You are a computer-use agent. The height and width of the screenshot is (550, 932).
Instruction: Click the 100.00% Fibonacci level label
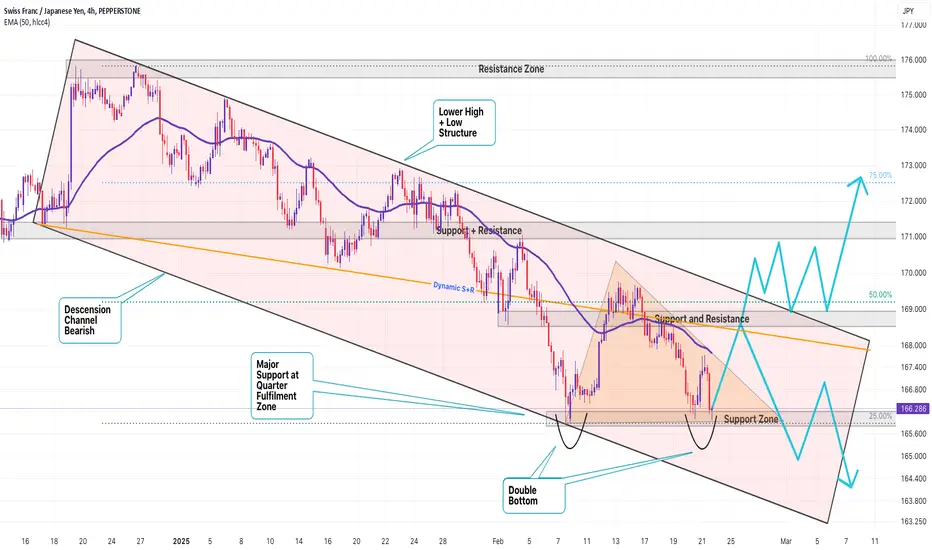[x=879, y=58]
